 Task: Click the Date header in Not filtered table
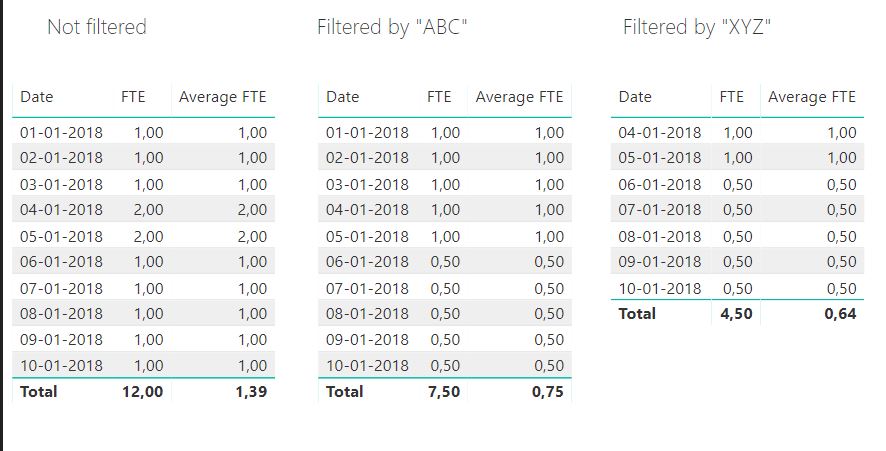(37, 97)
